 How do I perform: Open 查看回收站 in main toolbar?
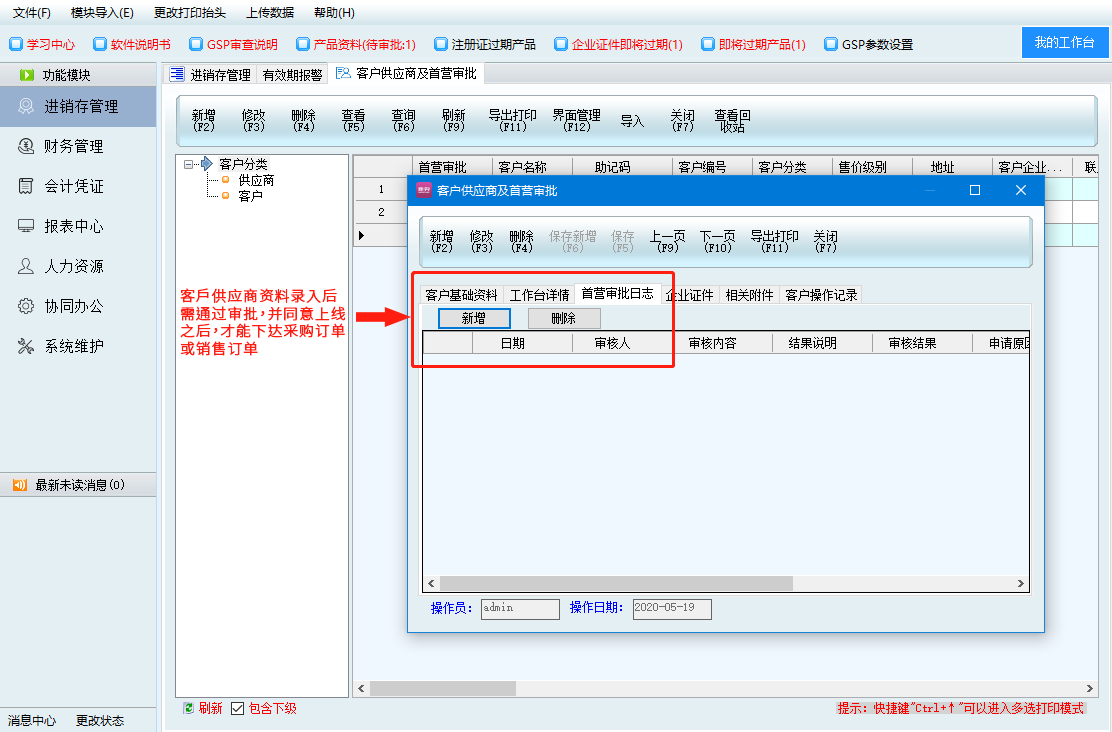pos(732,121)
